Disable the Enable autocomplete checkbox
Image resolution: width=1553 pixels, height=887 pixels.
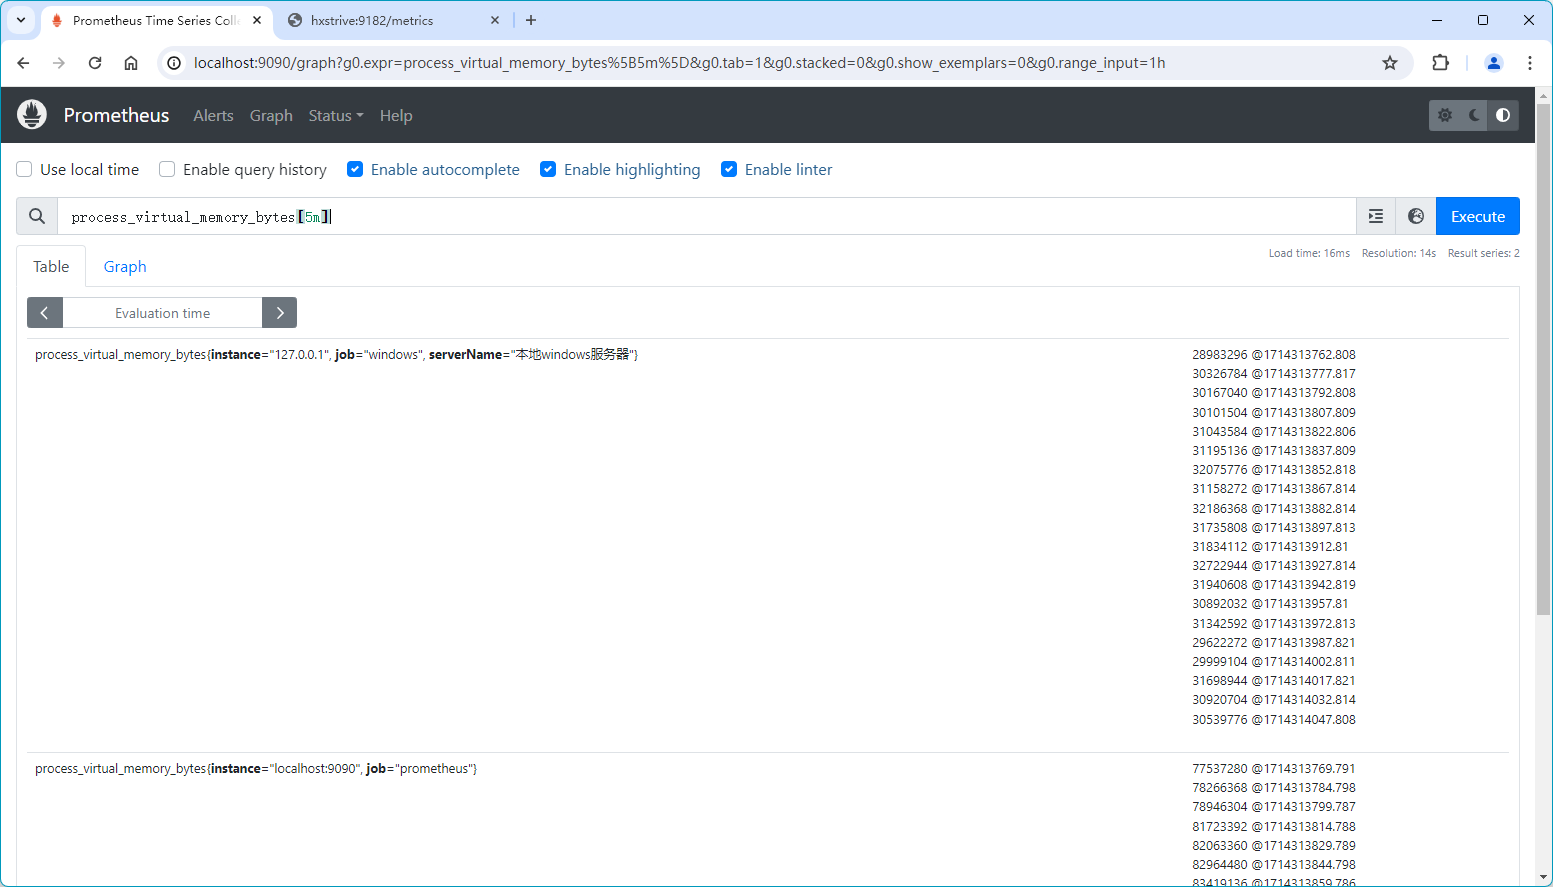355,169
